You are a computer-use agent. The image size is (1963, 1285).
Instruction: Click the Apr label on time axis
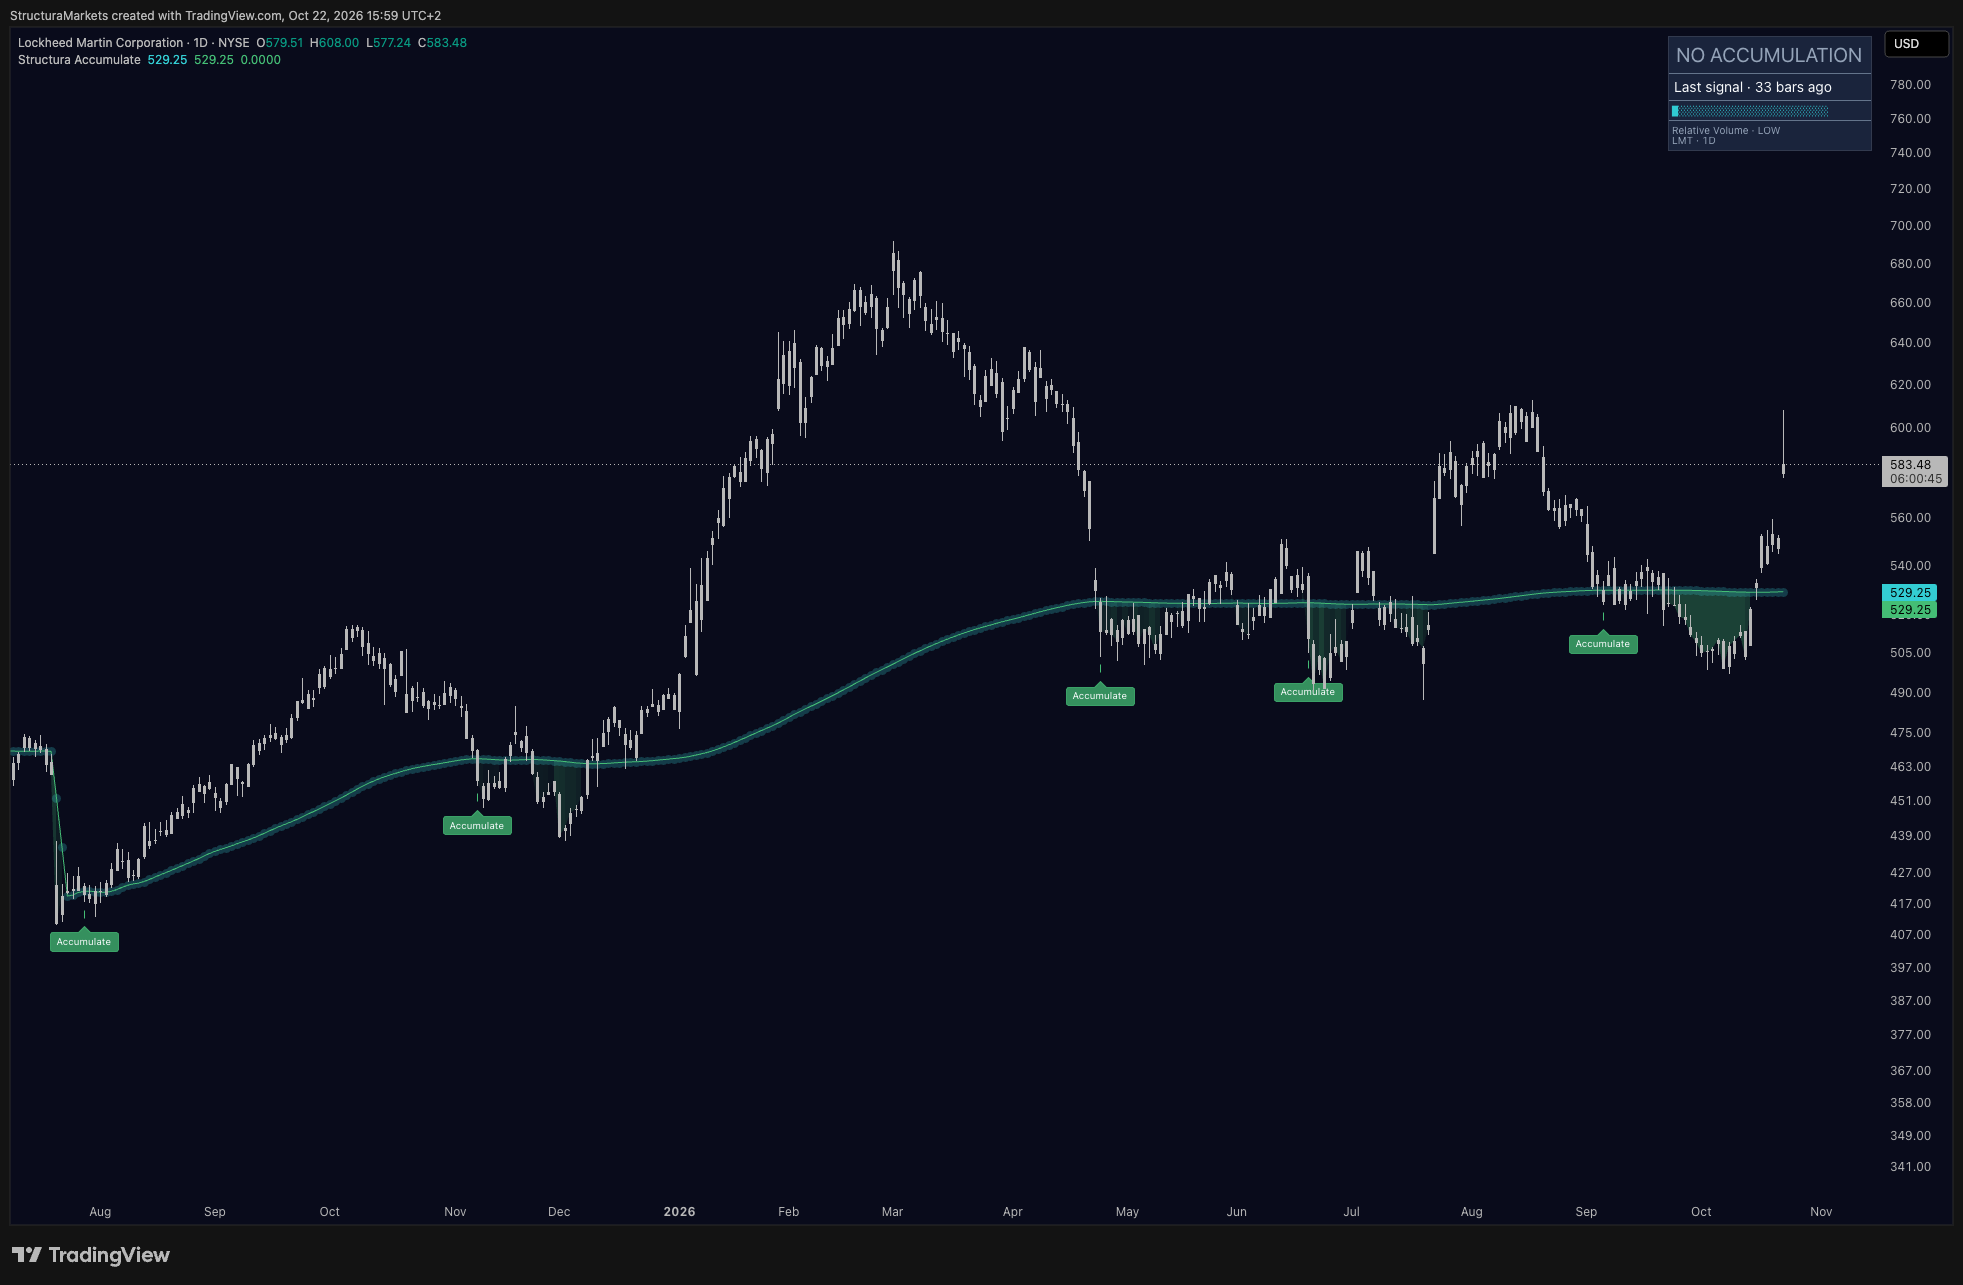1013,1212
